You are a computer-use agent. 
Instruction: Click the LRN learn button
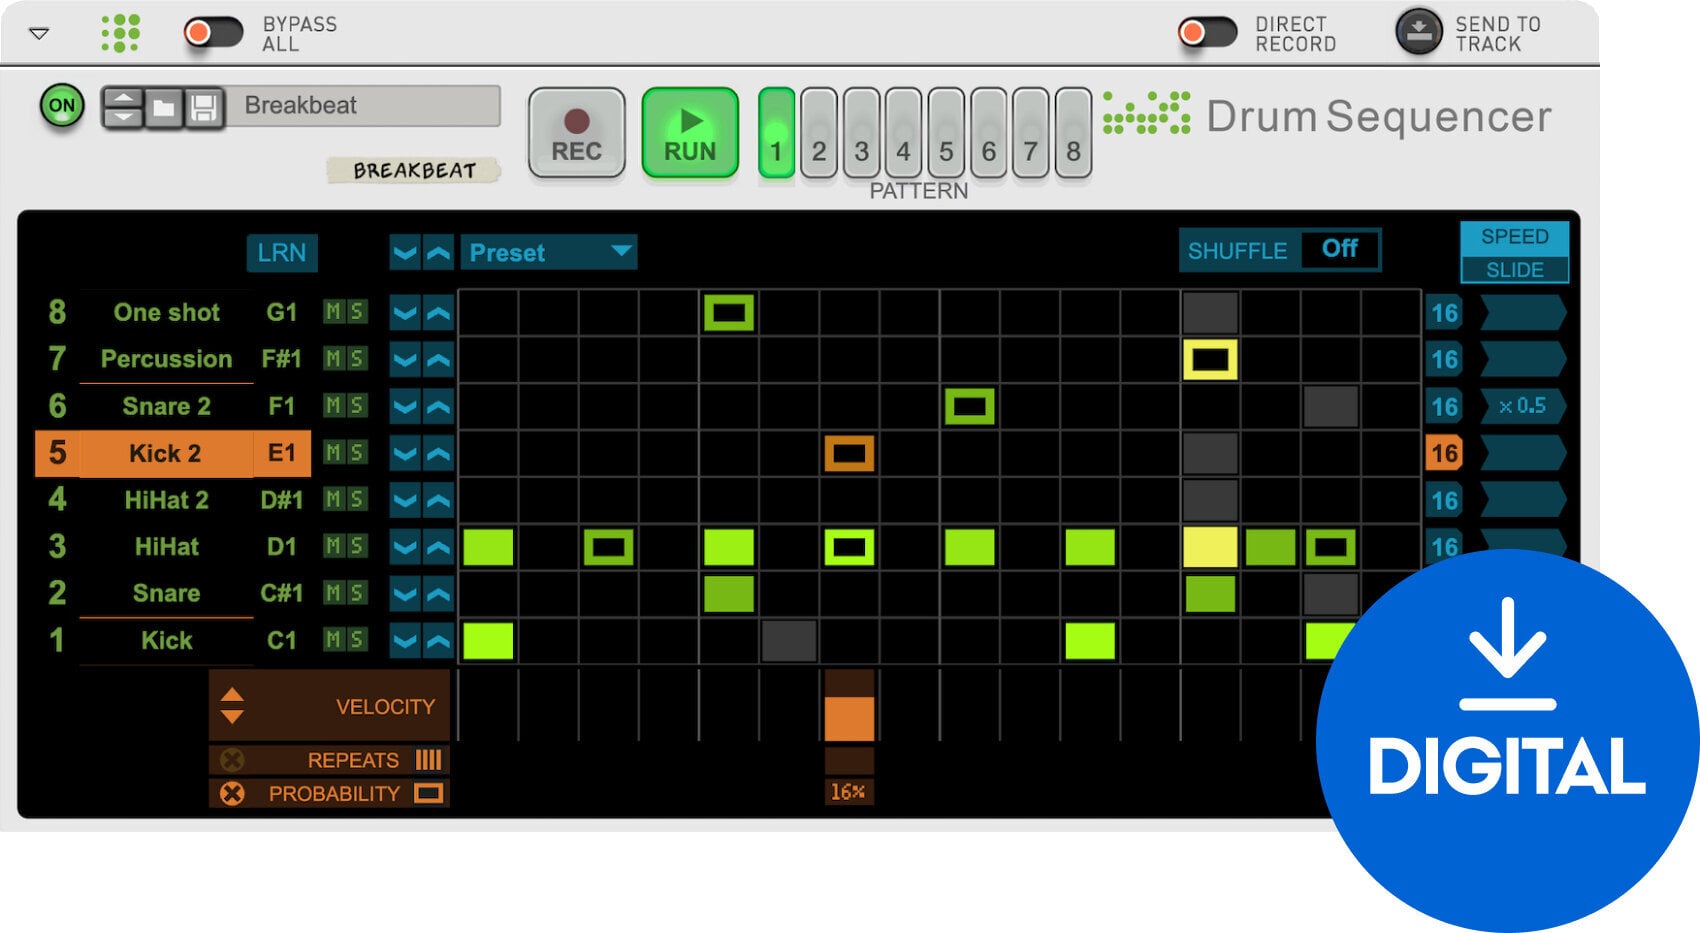coord(281,253)
